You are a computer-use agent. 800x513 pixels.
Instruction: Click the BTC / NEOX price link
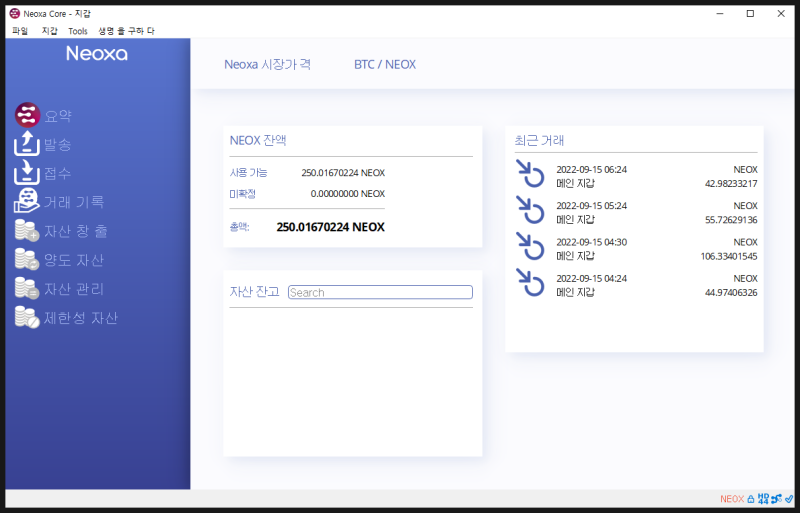click(385, 64)
